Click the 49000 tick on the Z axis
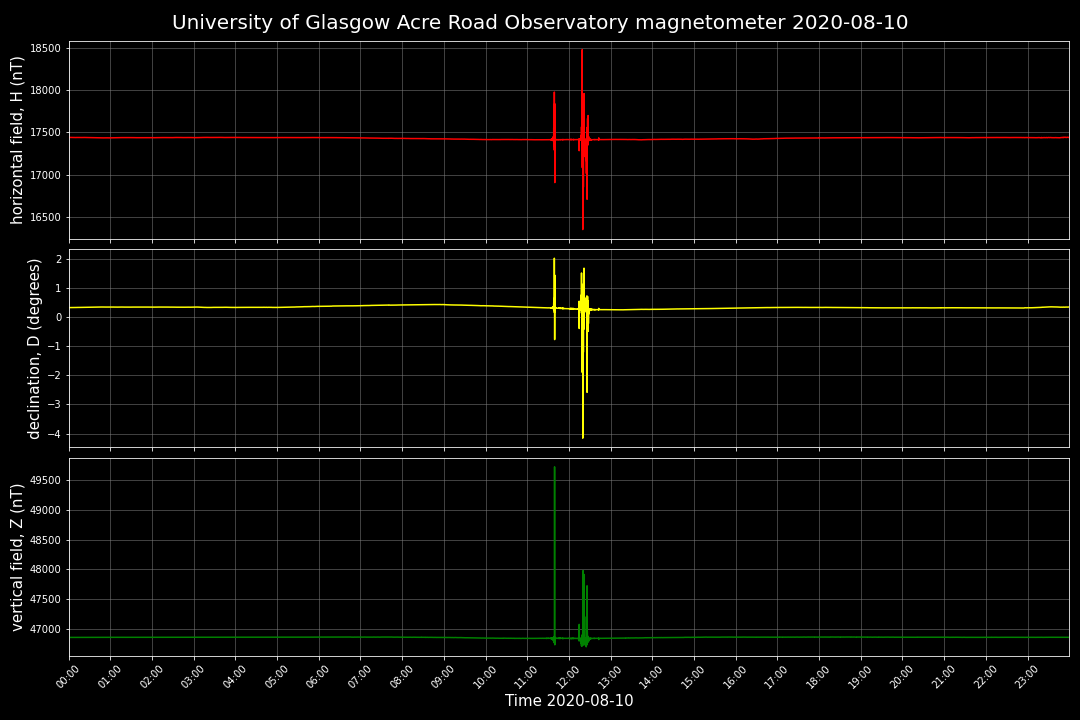The image size is (1080, 720). pos(46,511)
